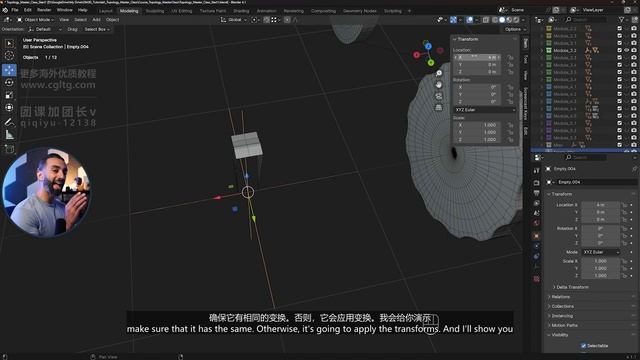
Task: Add a new workspace with plus button
Action: [x=409, y=11]
